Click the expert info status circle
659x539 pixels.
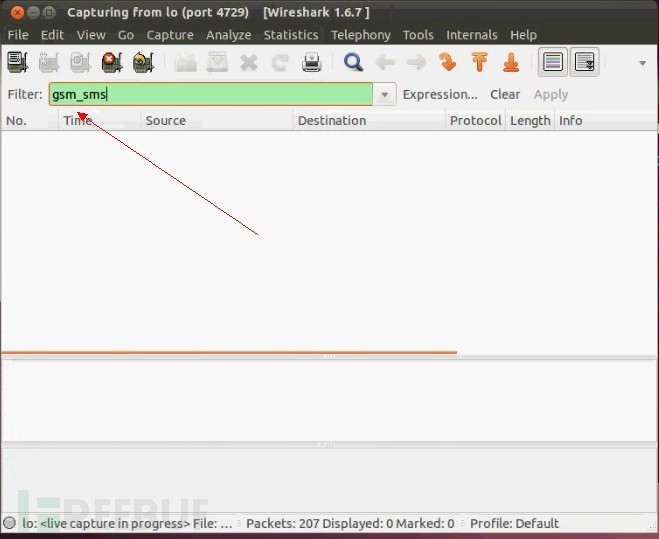coord(9,523)
